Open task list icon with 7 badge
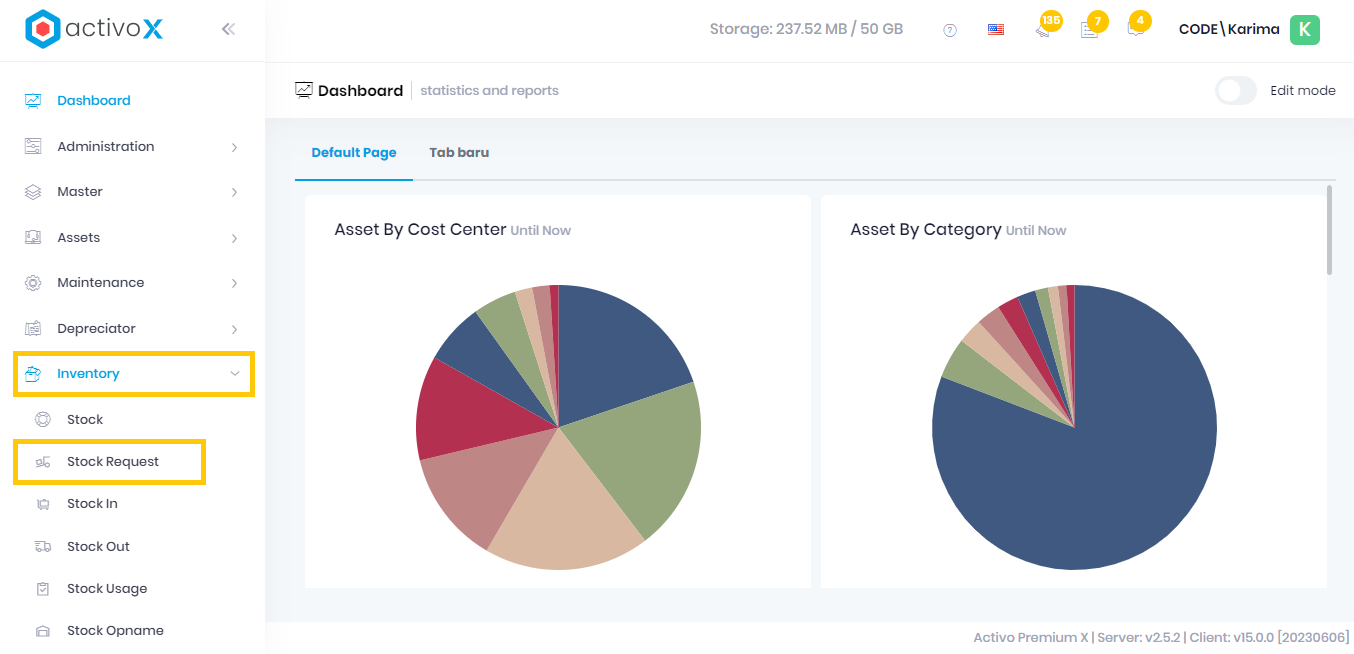Viewport: 1354px width, 654px height. 1090,29
